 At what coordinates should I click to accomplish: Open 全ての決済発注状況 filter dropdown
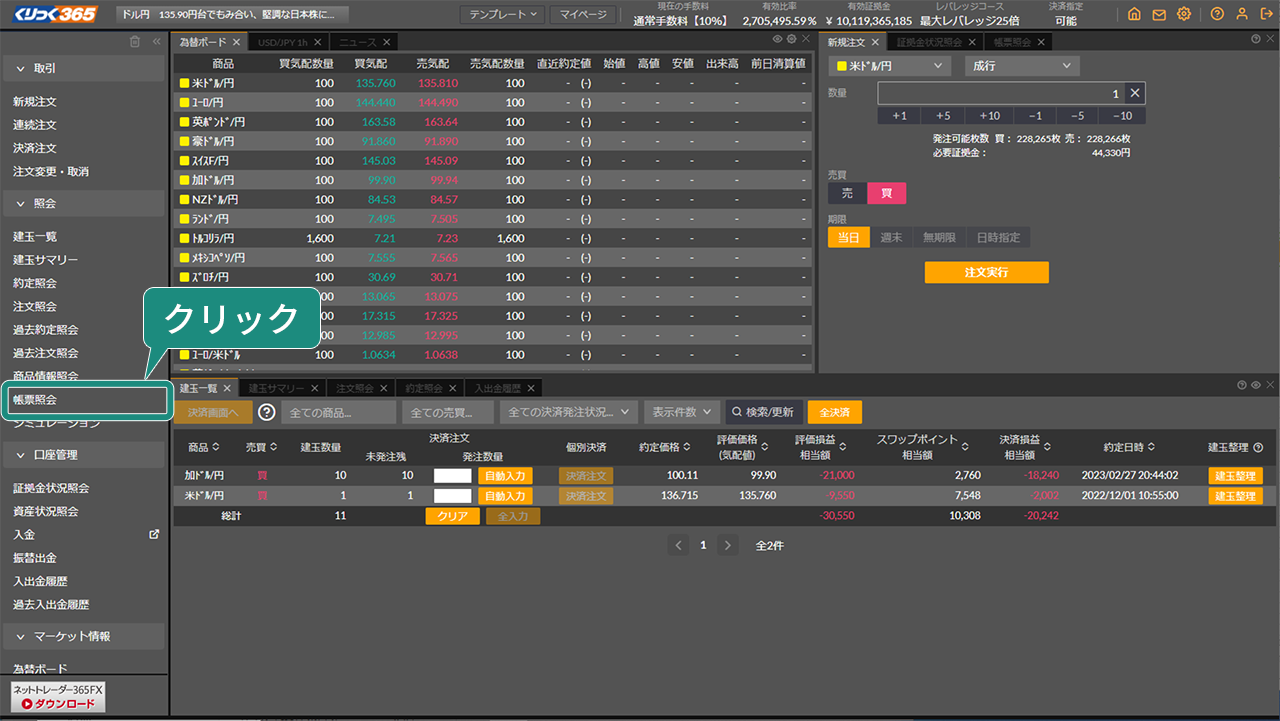click(x=569, y=412)
